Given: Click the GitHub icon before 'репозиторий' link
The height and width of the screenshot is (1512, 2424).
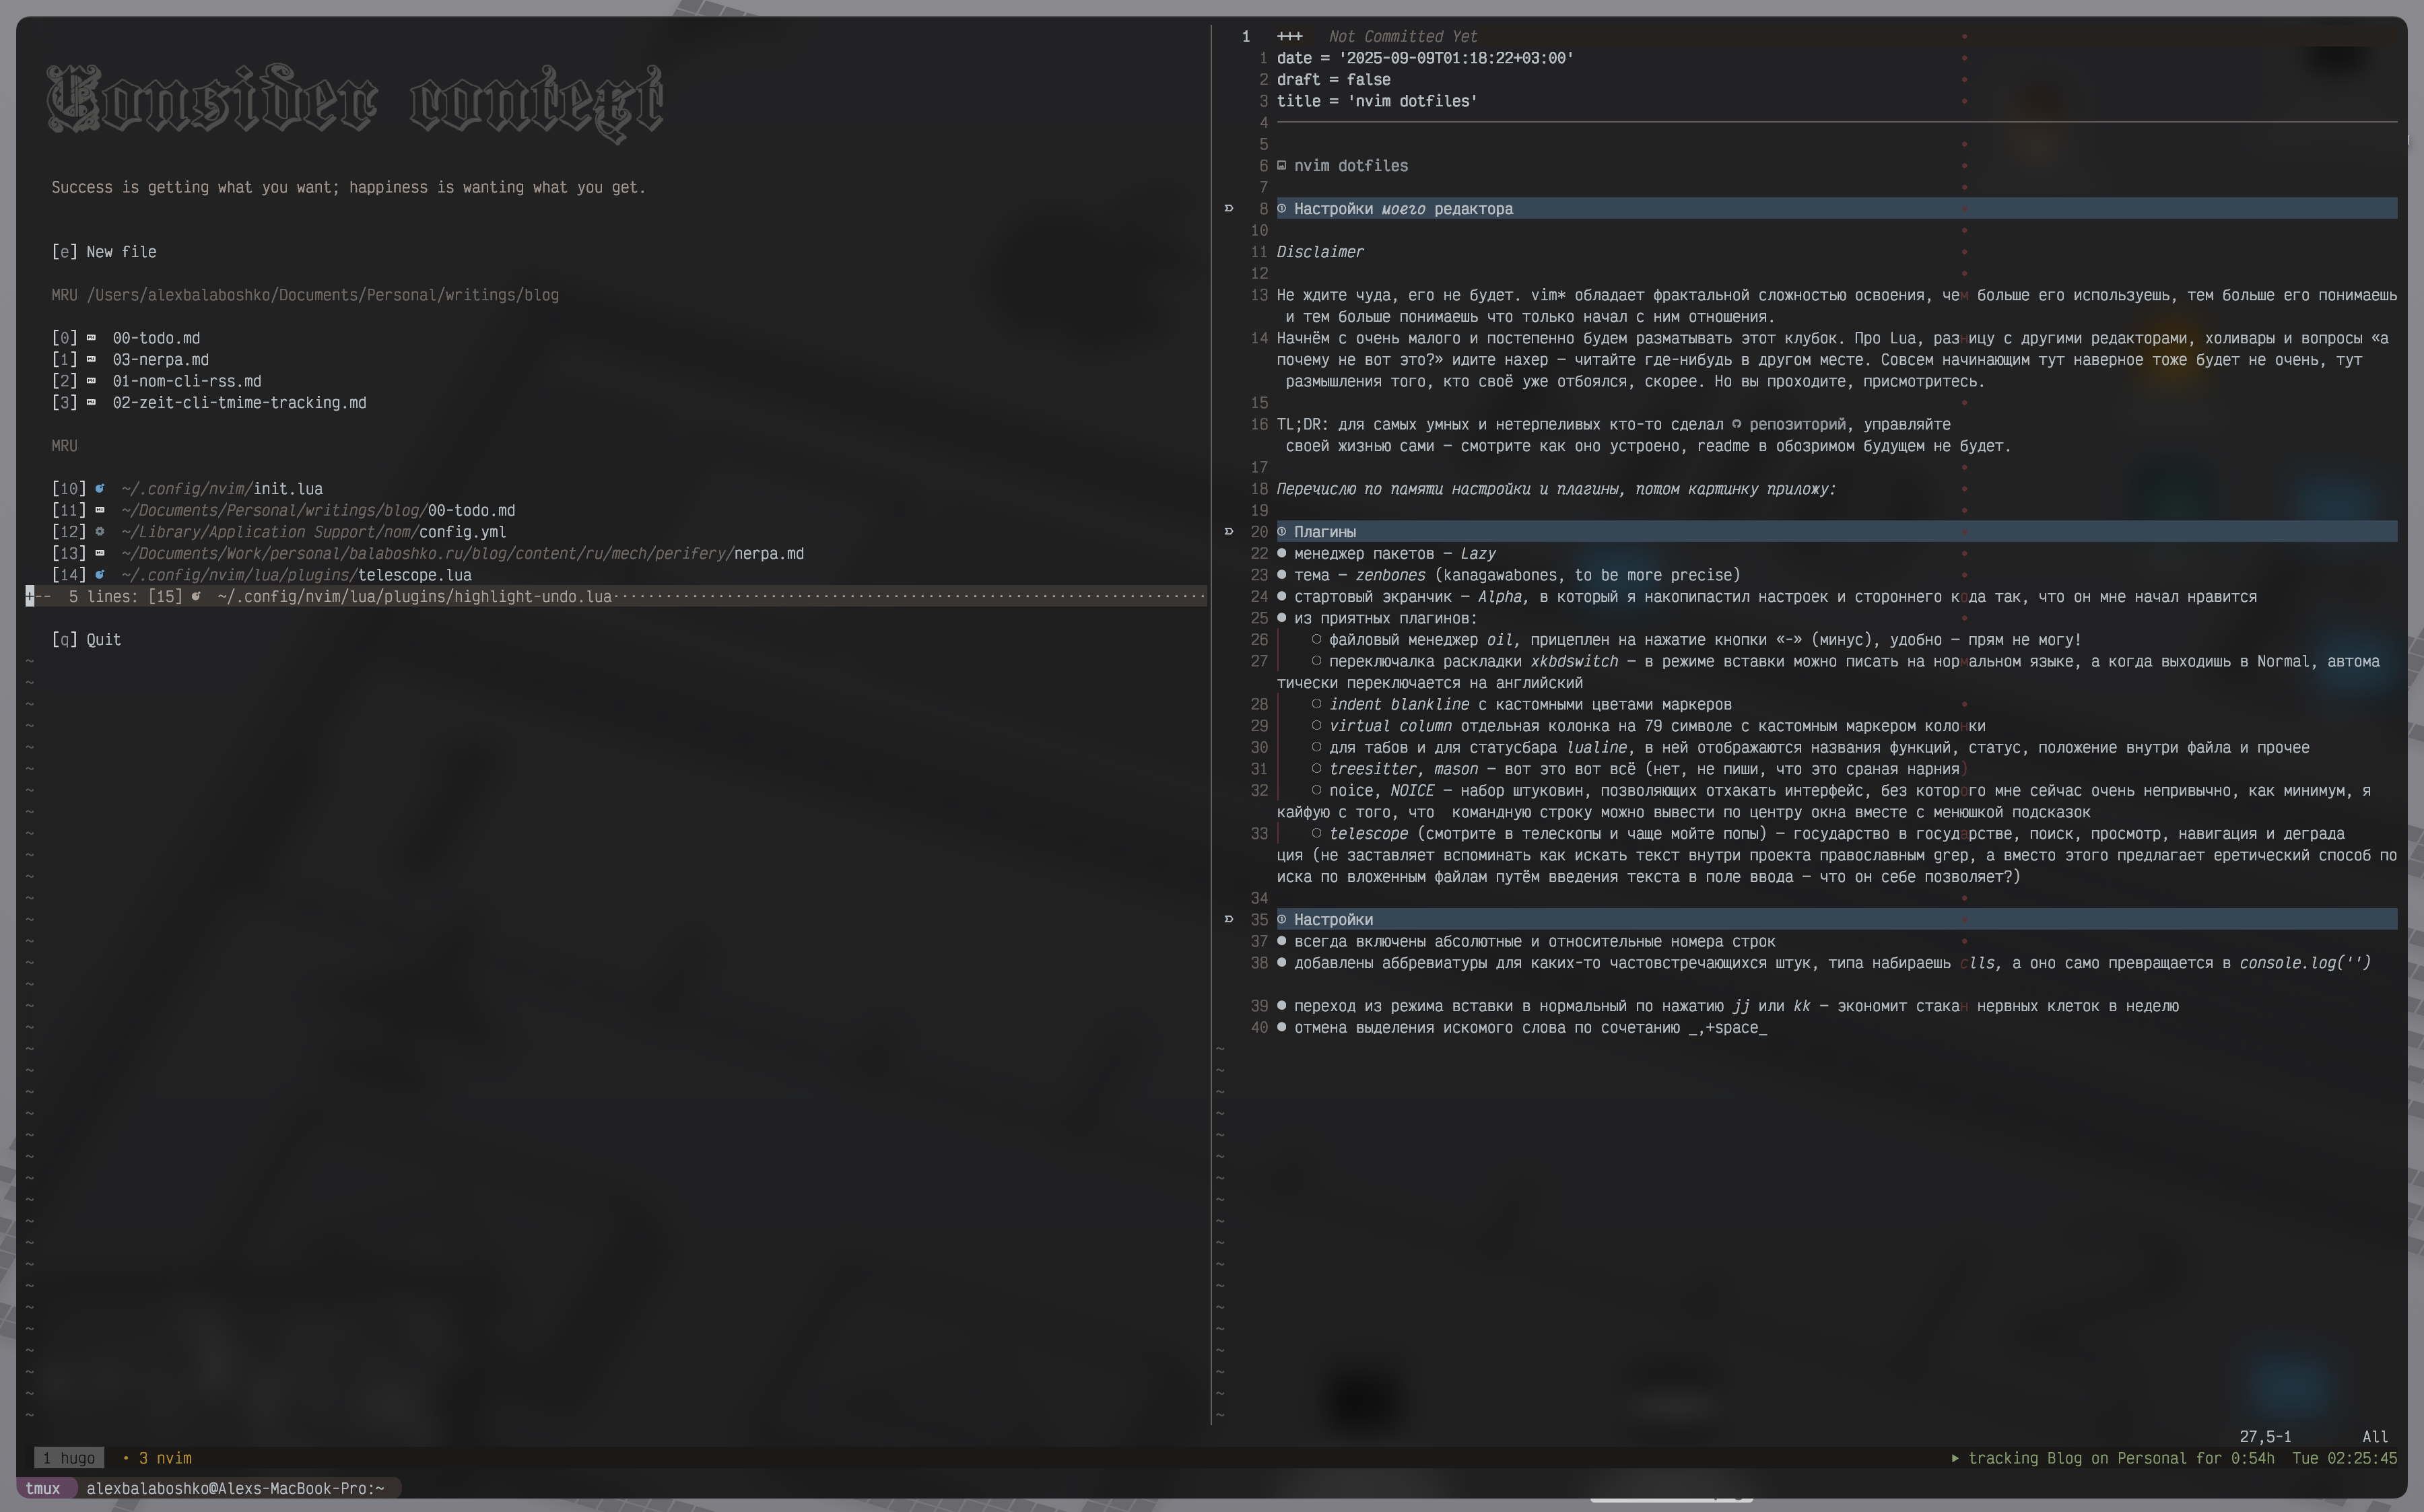Looking at the screenshot, I should click(1736, 424).
